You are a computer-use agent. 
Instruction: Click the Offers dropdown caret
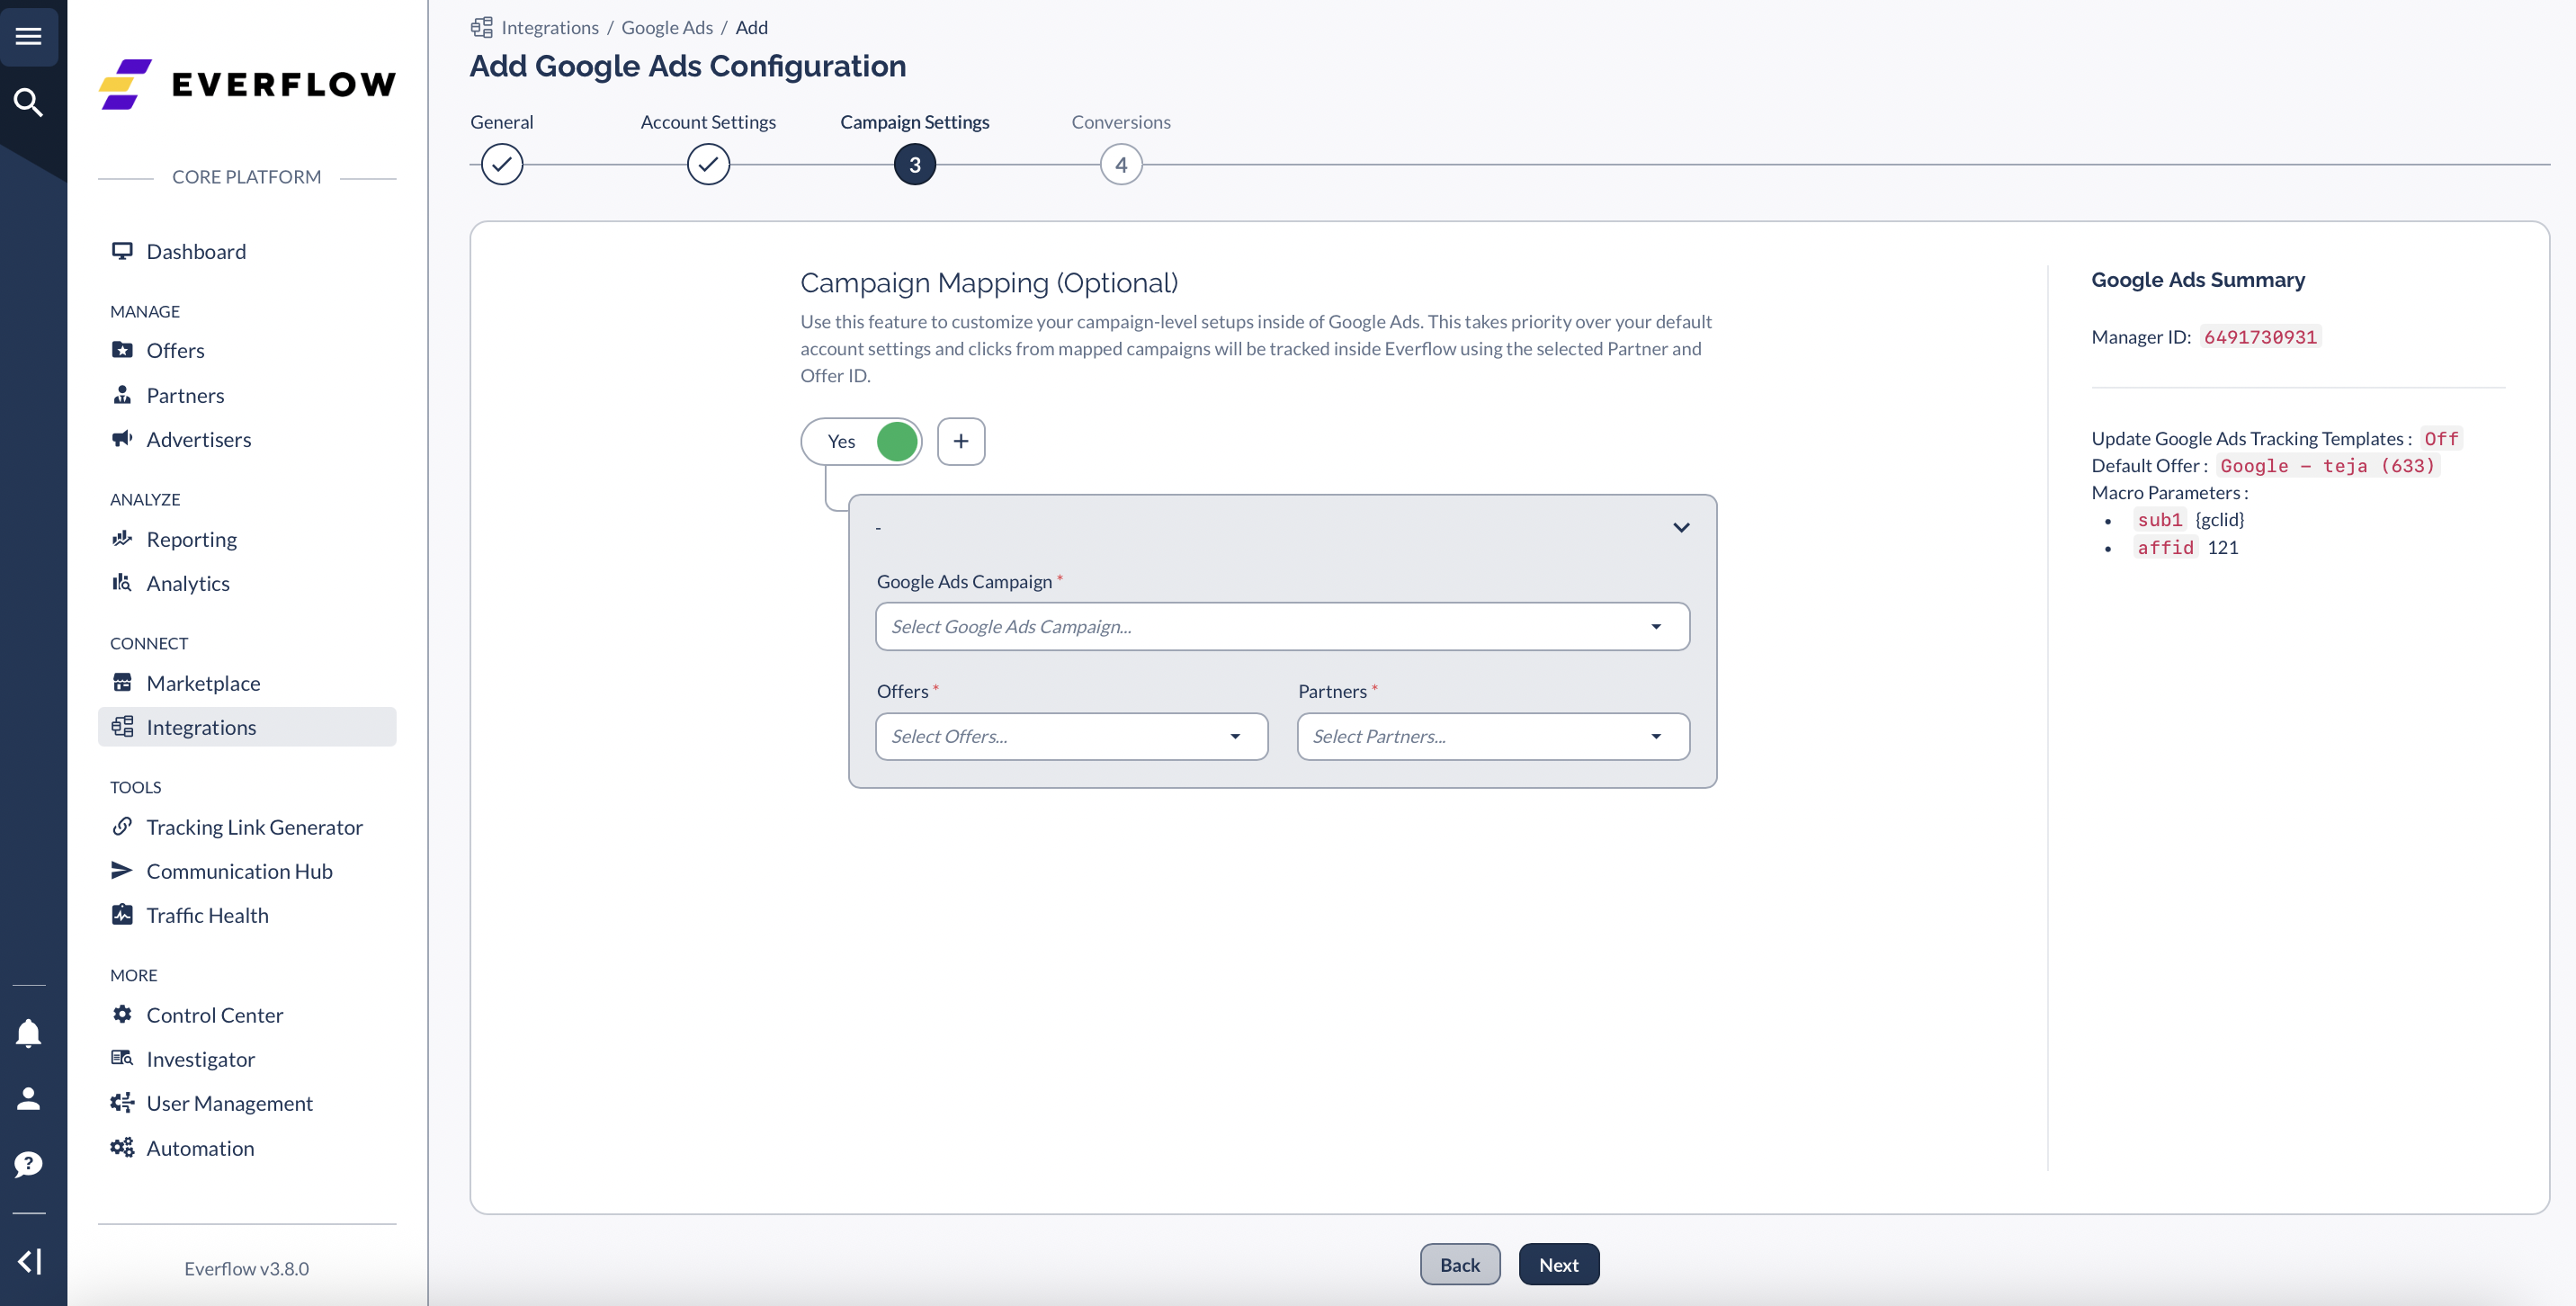click(1235, 737)
